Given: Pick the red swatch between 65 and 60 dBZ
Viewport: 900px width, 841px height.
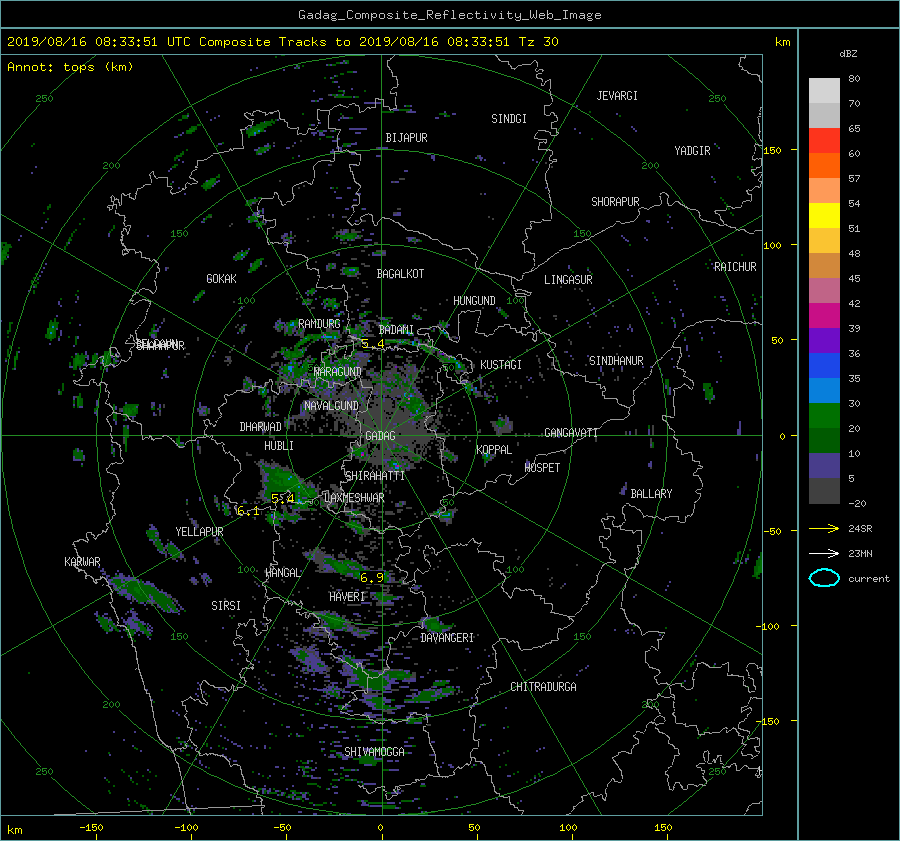Looking at the screenshot, I should (824, 140).
